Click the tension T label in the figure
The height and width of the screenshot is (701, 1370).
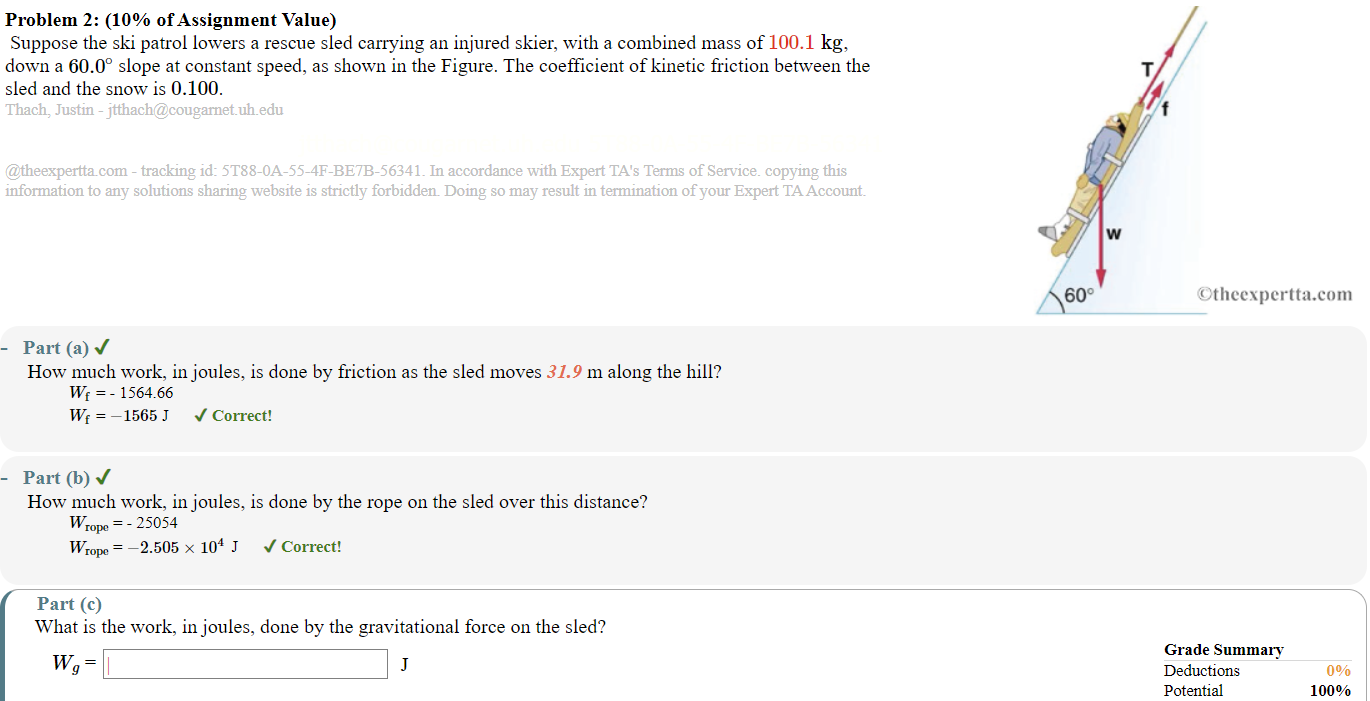pos(1148,68)
